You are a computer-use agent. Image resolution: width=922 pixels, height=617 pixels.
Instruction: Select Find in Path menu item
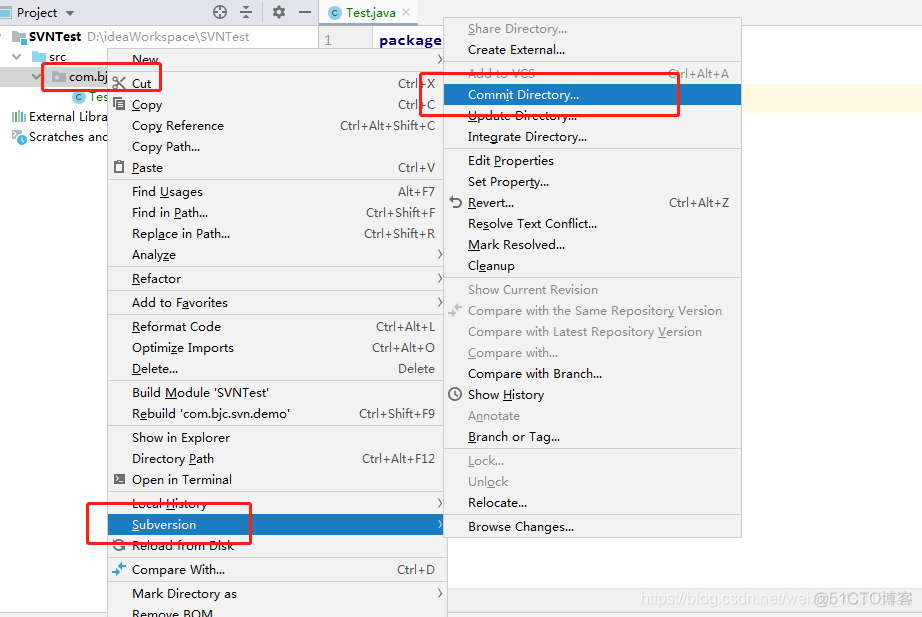275,213
